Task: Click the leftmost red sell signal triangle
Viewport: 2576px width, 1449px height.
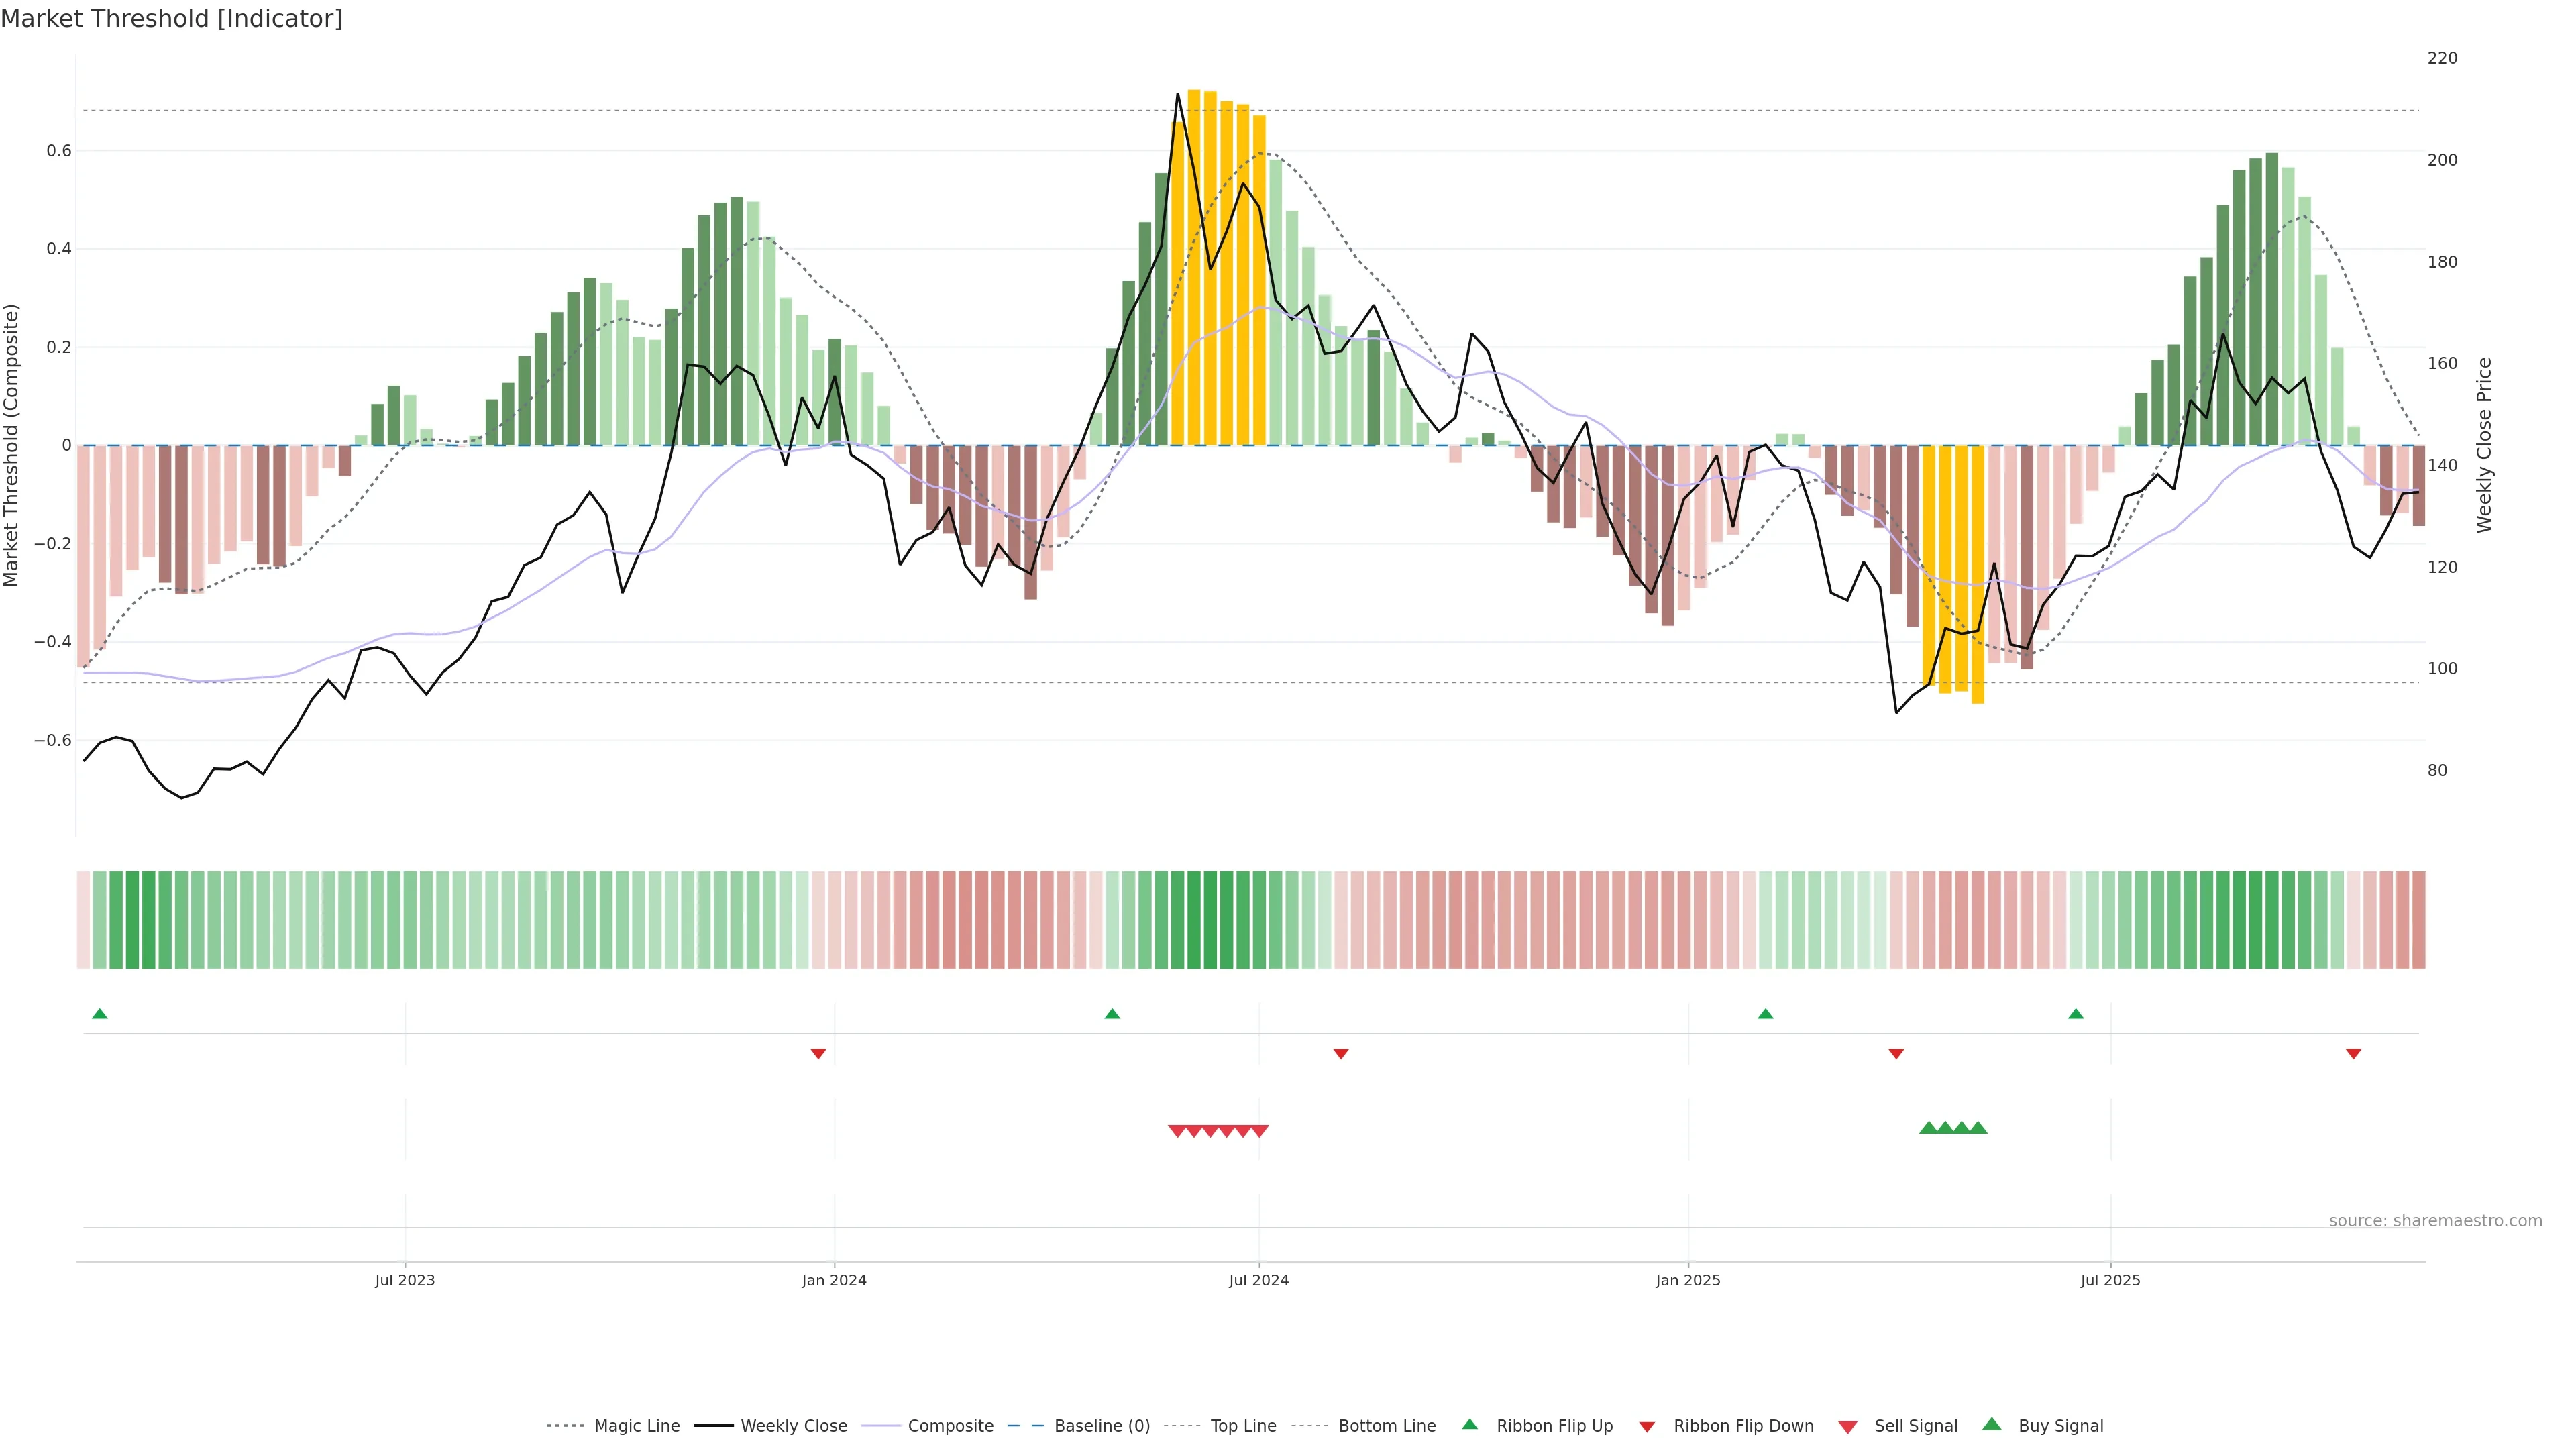Action: click(x=1177, y=1131)
